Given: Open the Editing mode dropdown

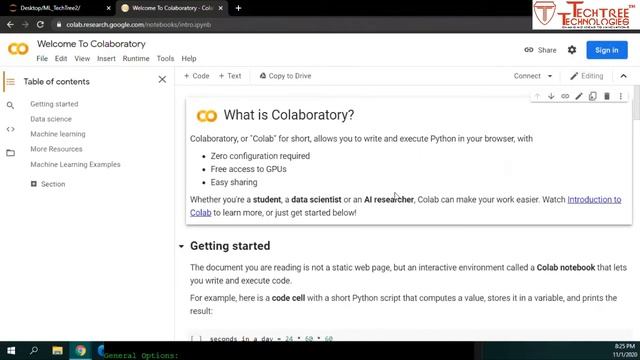Looking at the screenshot, I should [587, 76].
